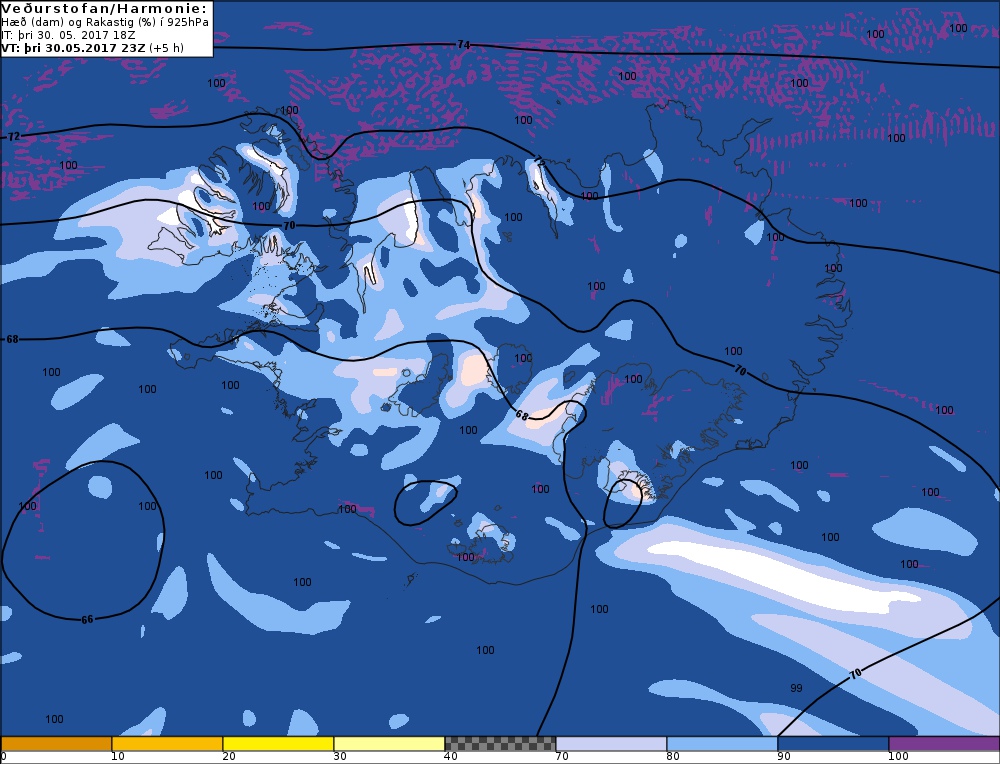Click the '100' tick label under colorbar
Screen dimensions: 1000x764
[x=898, y=756]
